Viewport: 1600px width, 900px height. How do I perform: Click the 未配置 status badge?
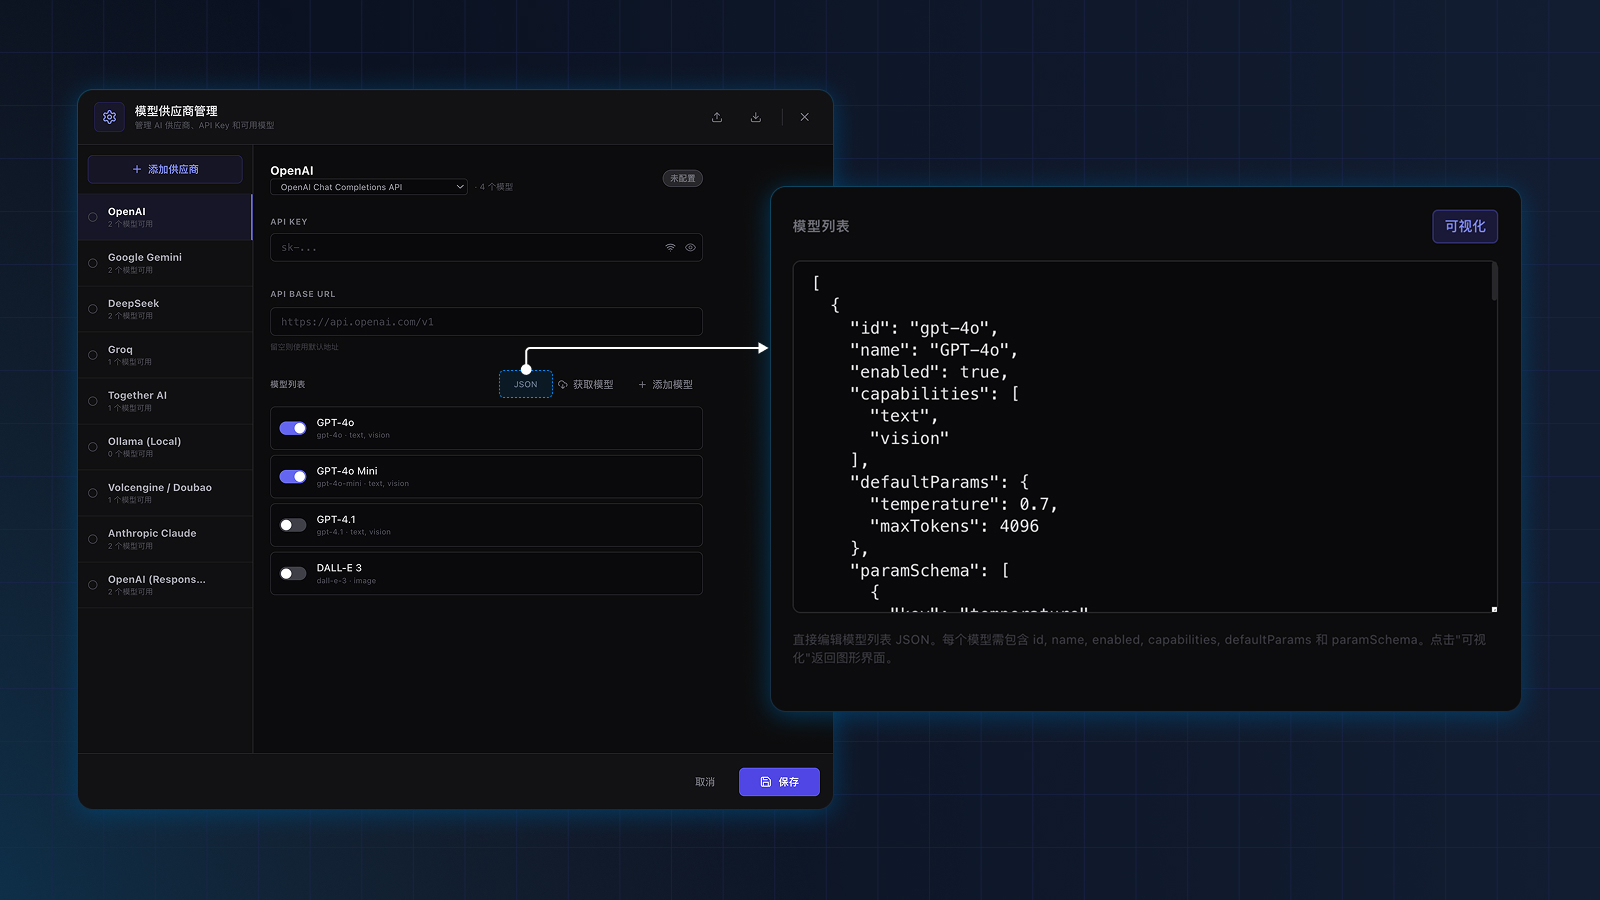683,178
